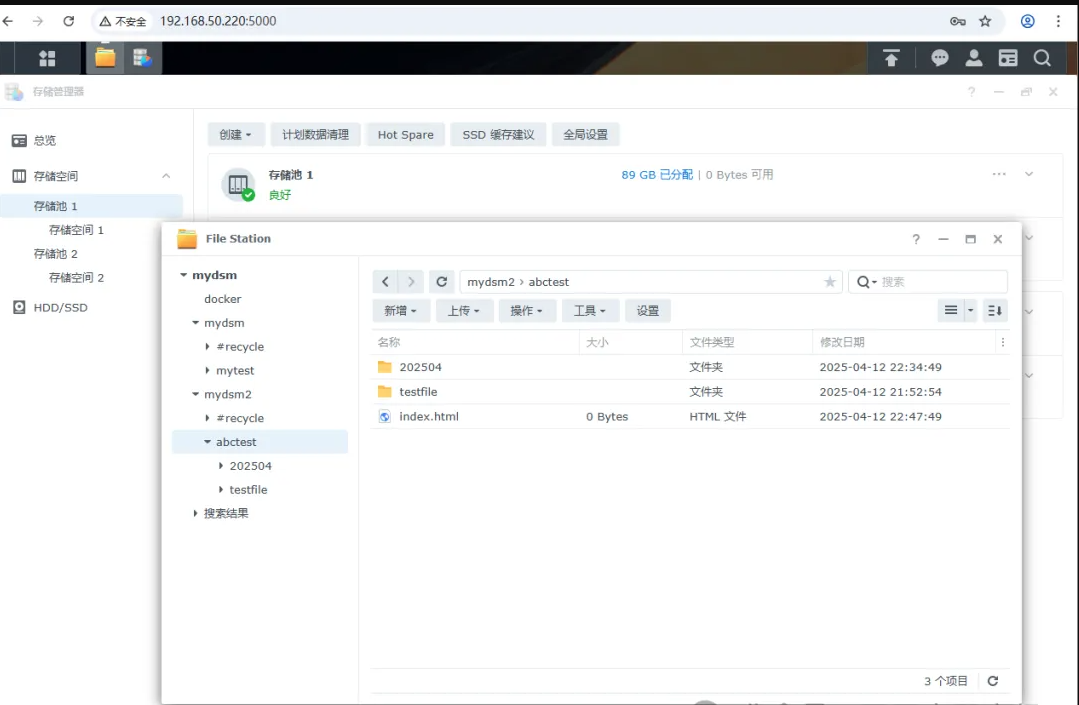Open the DSM widgets panel icon
Screen dimensions: 1079x705
click(1008, 58)
